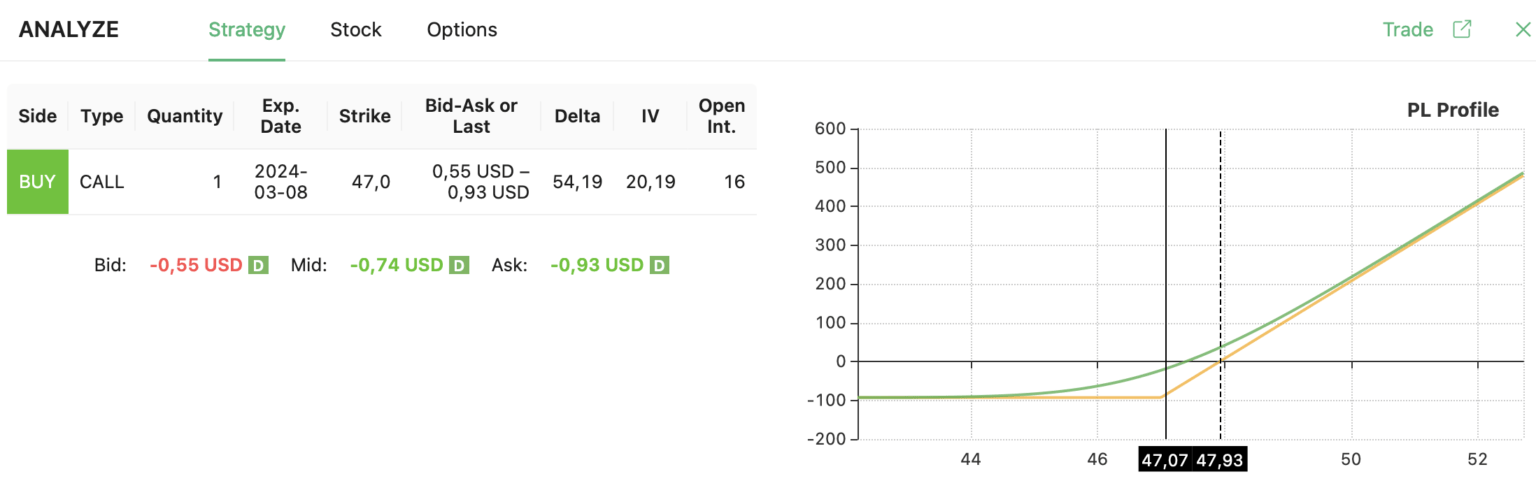
Task: Close the Analyze panel with the X icon
Action: point(1522,29)
